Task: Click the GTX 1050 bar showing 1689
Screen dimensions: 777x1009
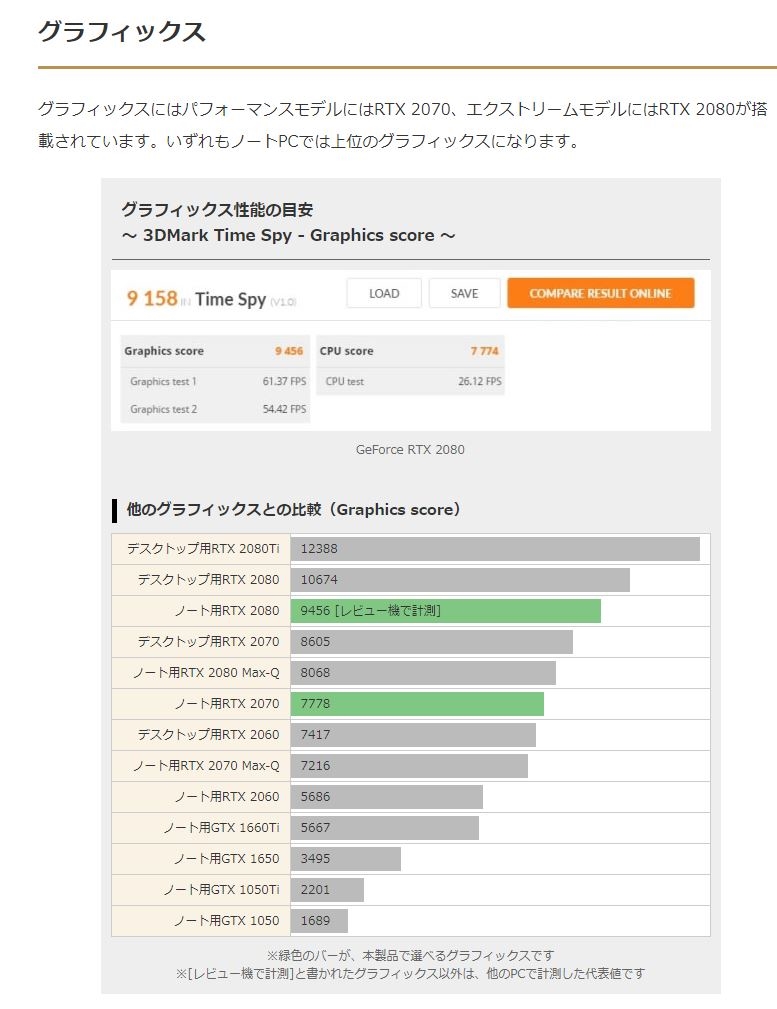Action: (319, 921)
